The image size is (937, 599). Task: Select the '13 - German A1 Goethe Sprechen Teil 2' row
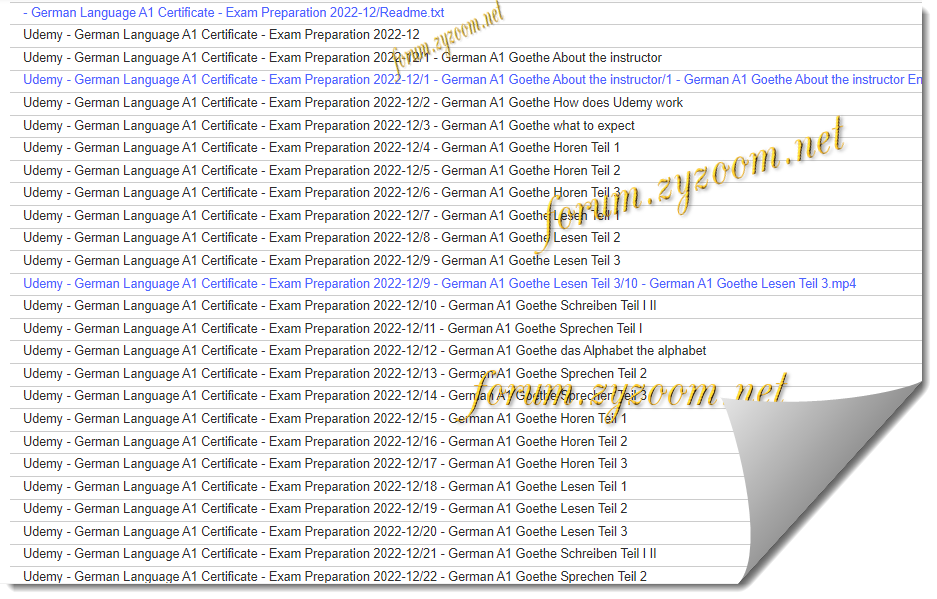click(x=335, y=374)
